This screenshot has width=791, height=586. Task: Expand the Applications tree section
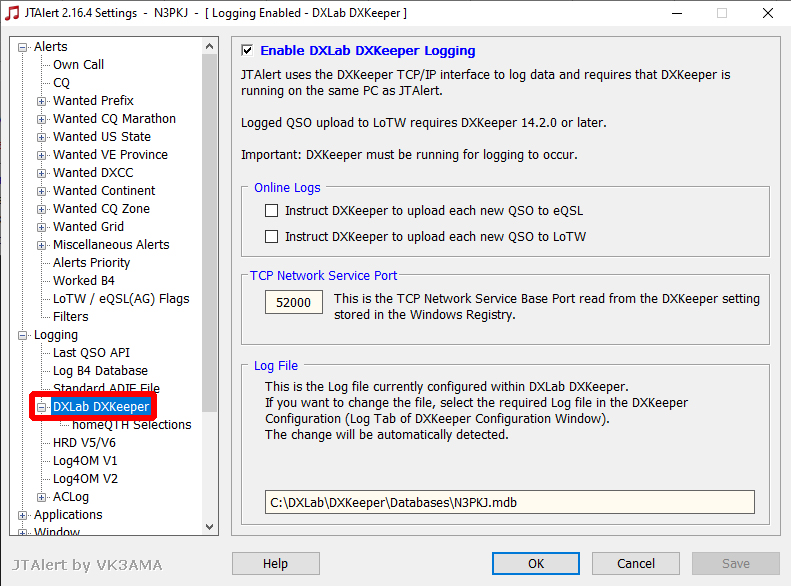(23, 515)
